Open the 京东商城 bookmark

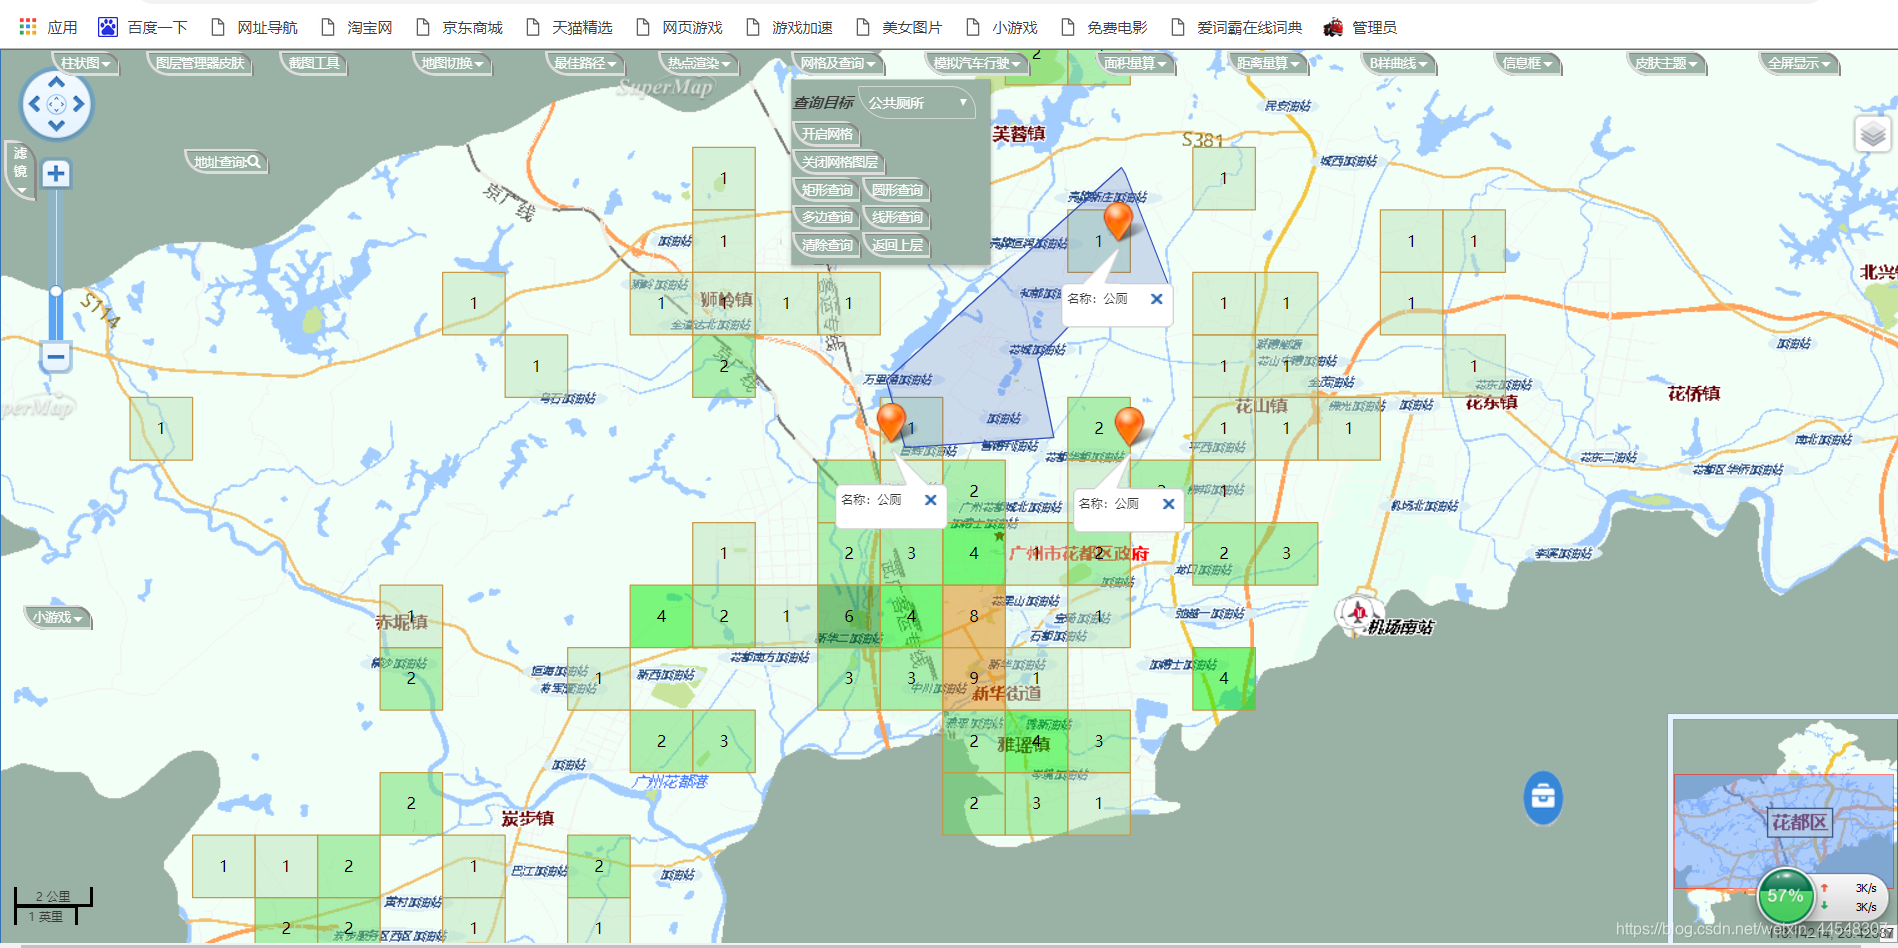point(459,27)
